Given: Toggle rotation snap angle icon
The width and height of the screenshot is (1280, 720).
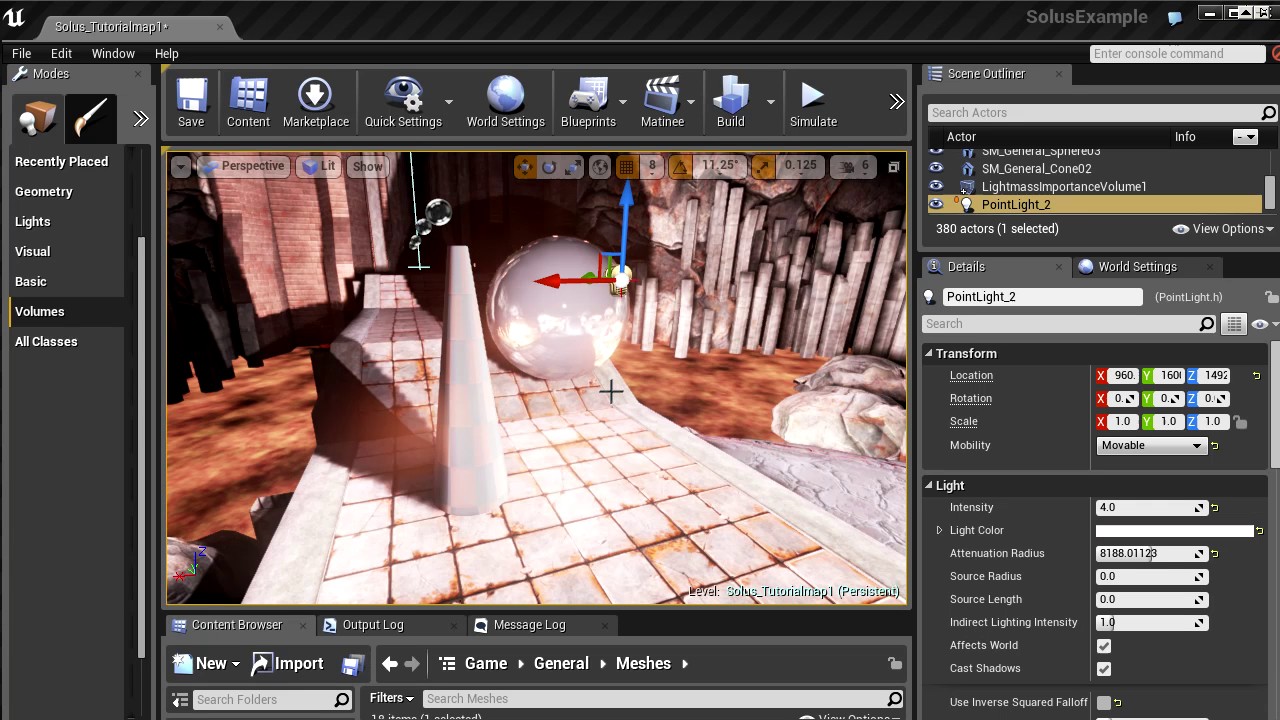Looking at the screenshot, I should pyautogui.click(x=680, y=167).
